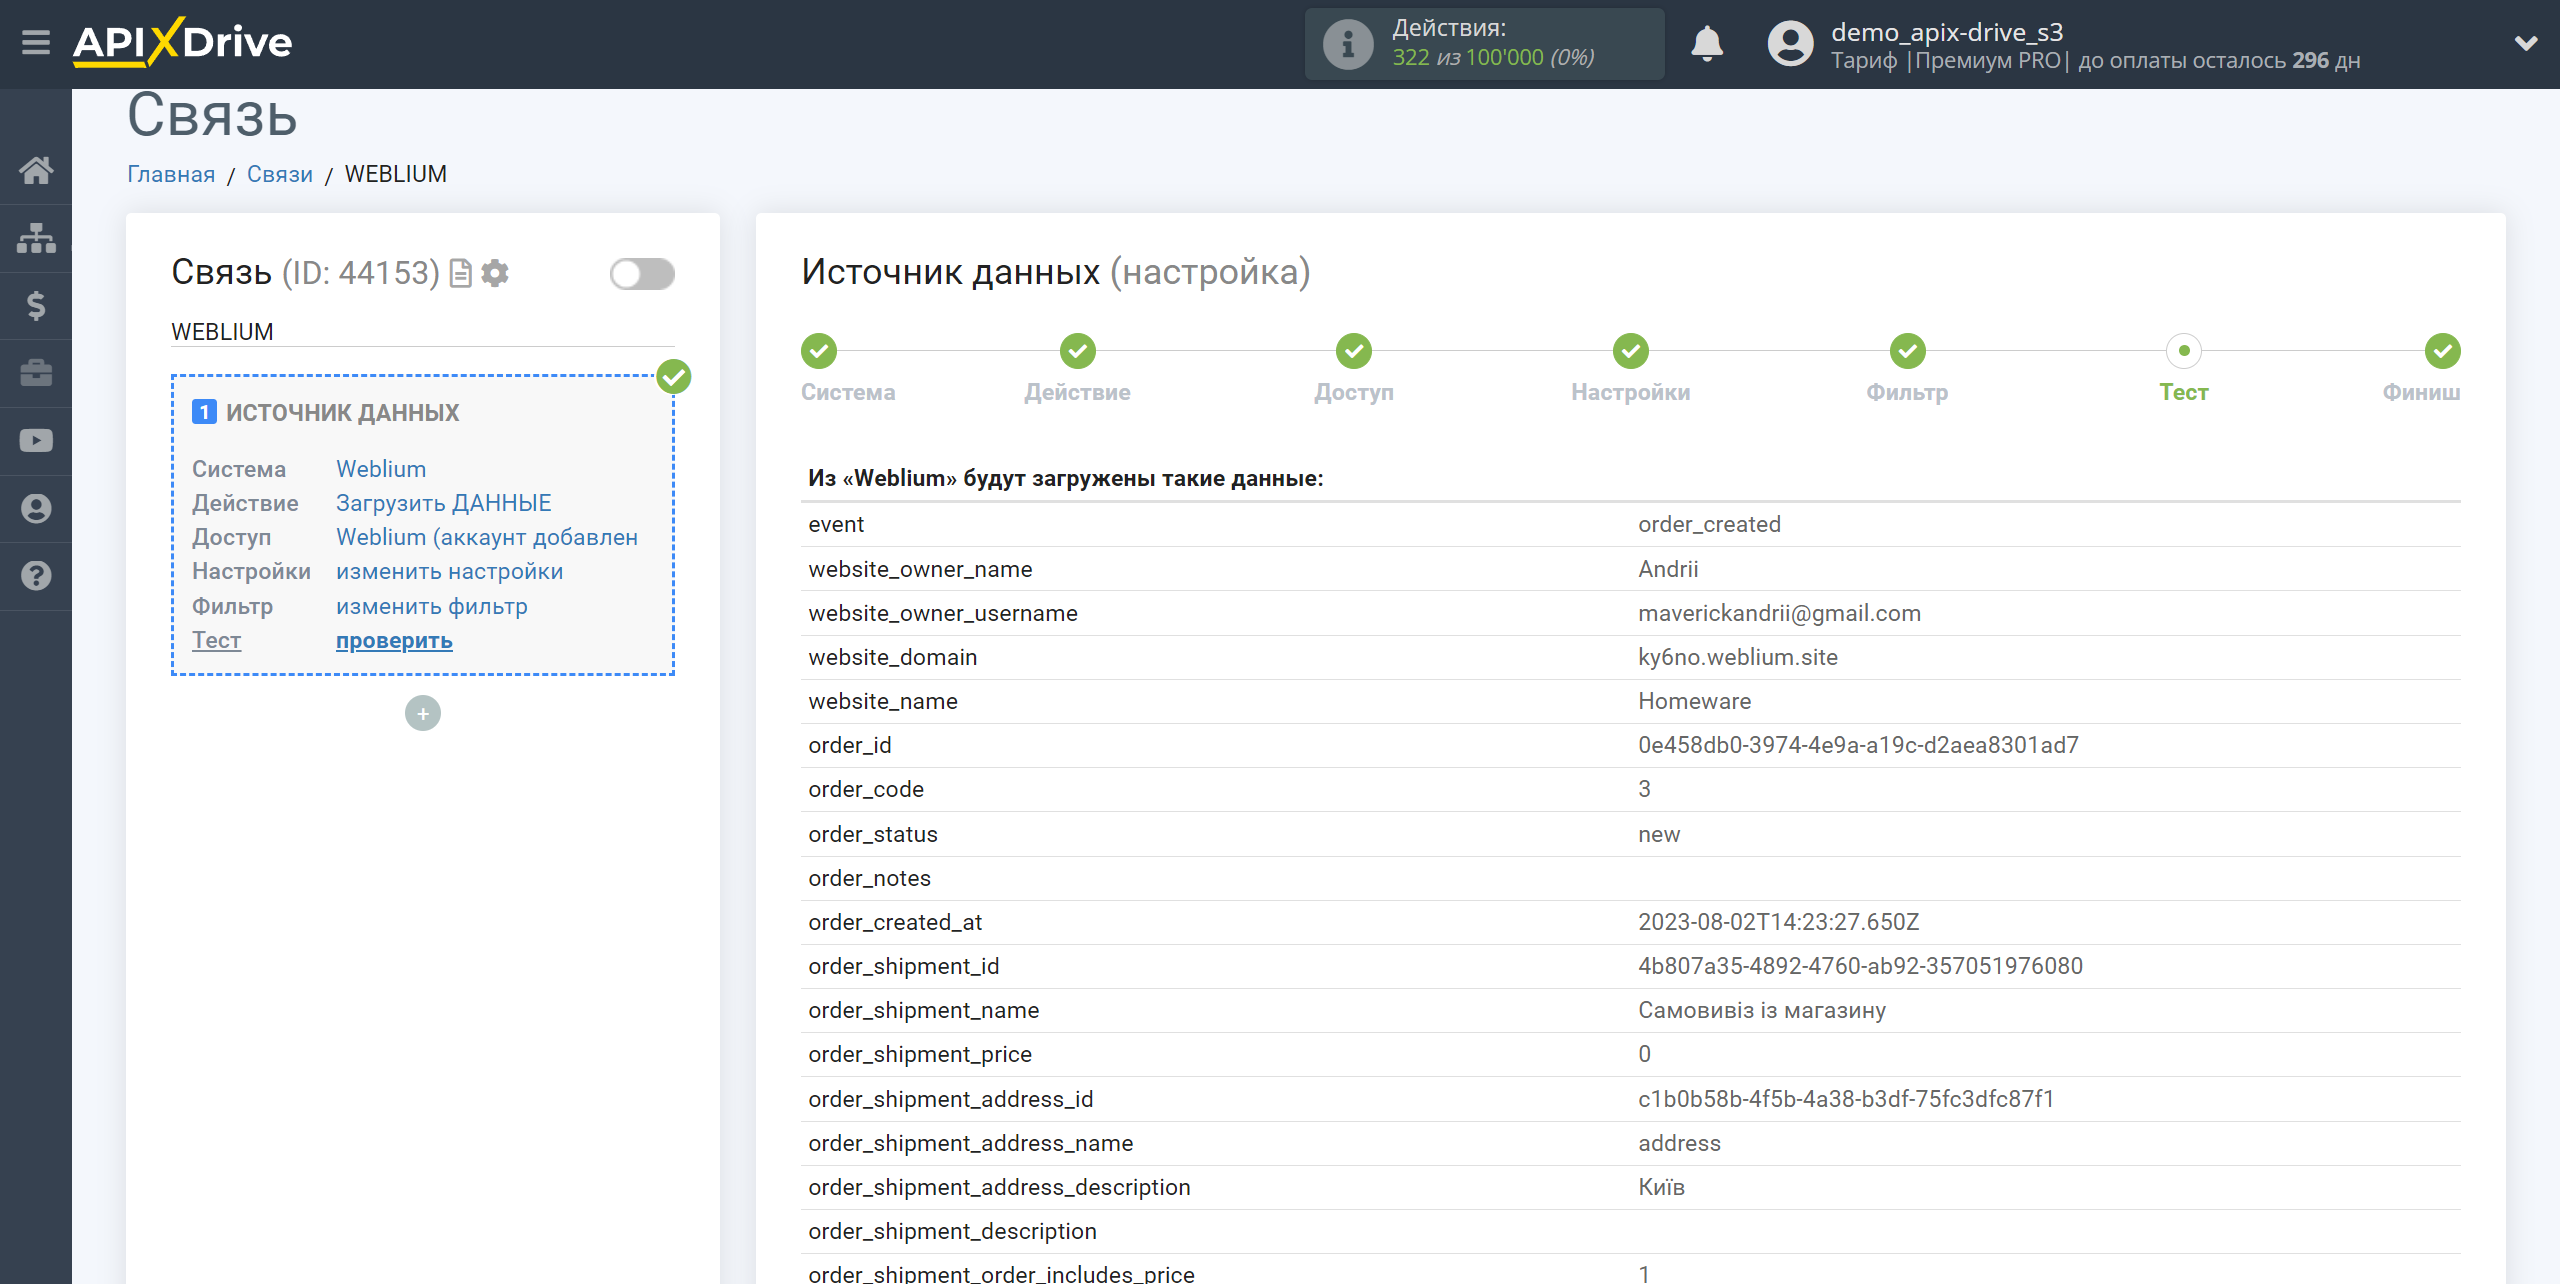Click the order_status value new

pos(1659,834)
